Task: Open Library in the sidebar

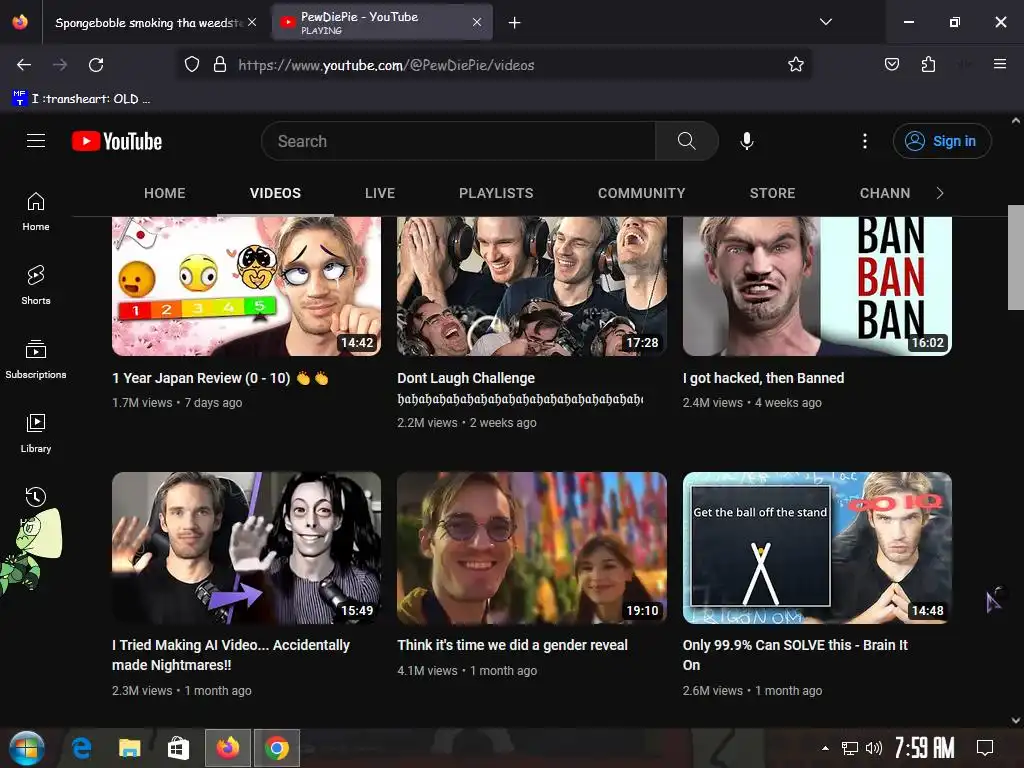Action: (36, 433)
